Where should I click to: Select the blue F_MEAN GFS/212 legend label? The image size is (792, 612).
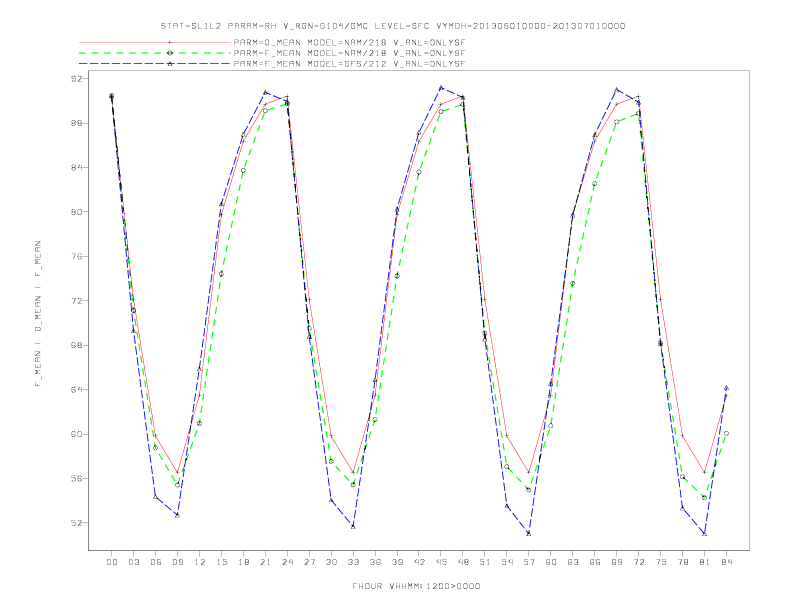pyautogui.click(x=349, y=64)
